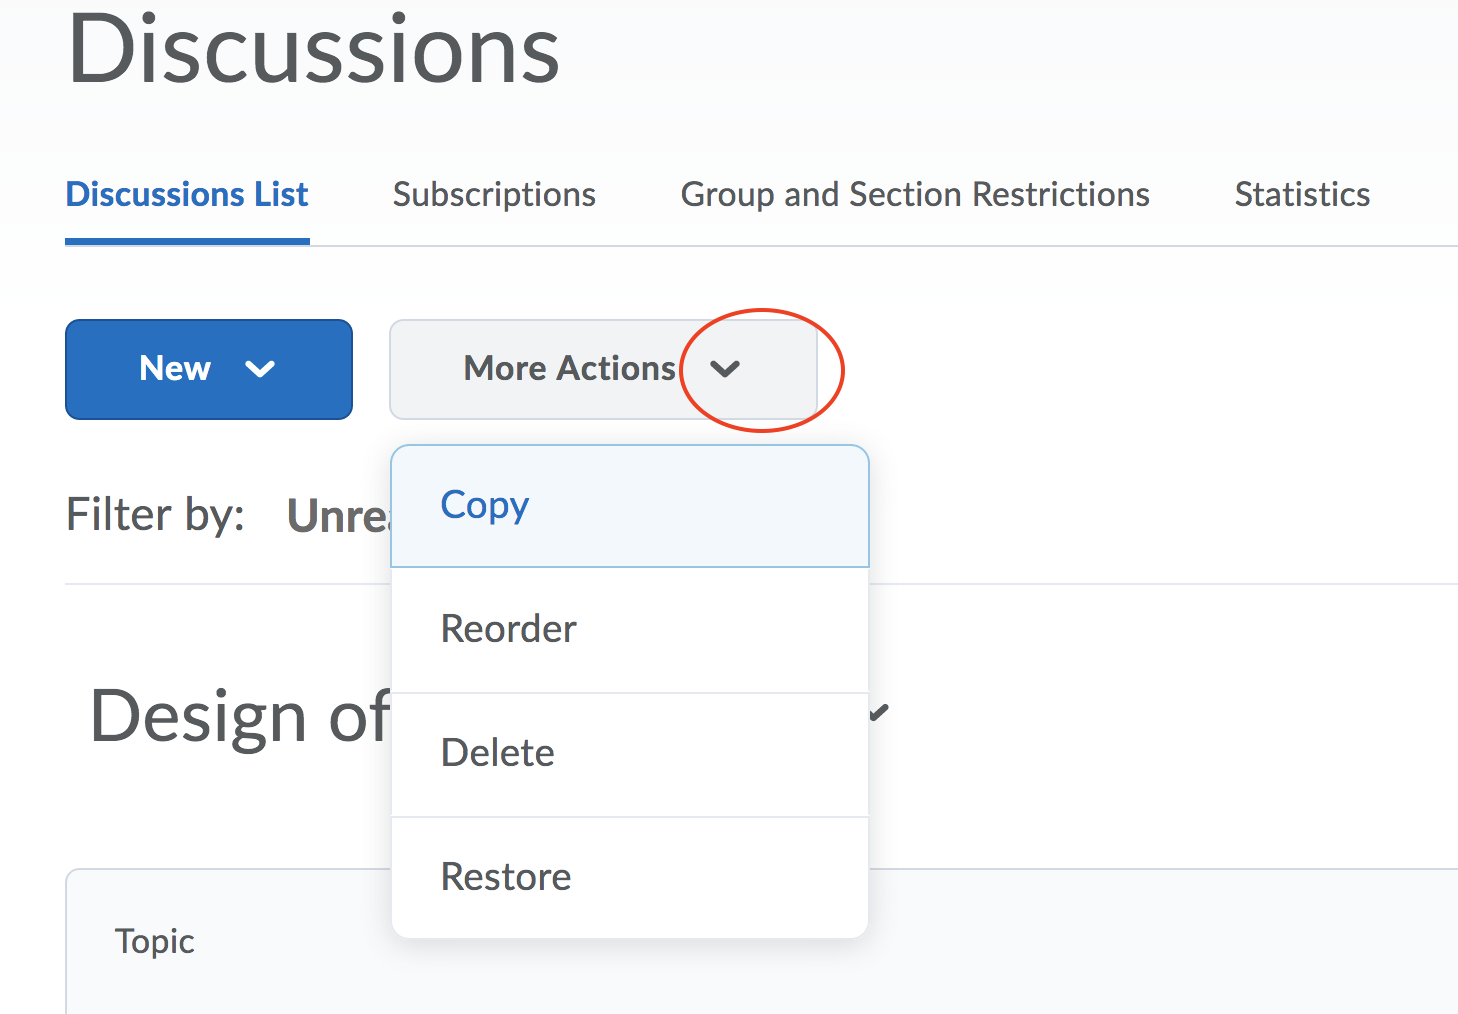
Task: Toggle the Unread filter option
Action: [x=338, y=516]
